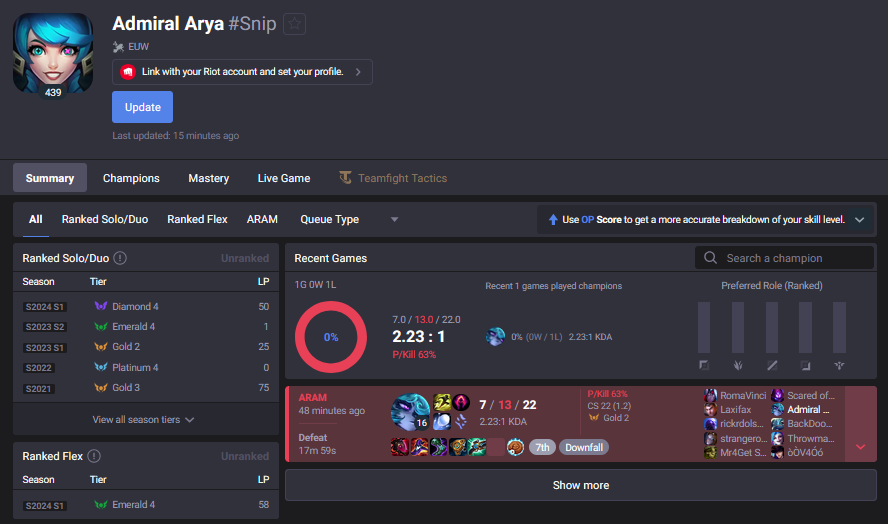This screenshot has width=888, height=524.
Task: Click the Emerald 4 emblem in S2023 S2 row
Action: pos(101,326)
